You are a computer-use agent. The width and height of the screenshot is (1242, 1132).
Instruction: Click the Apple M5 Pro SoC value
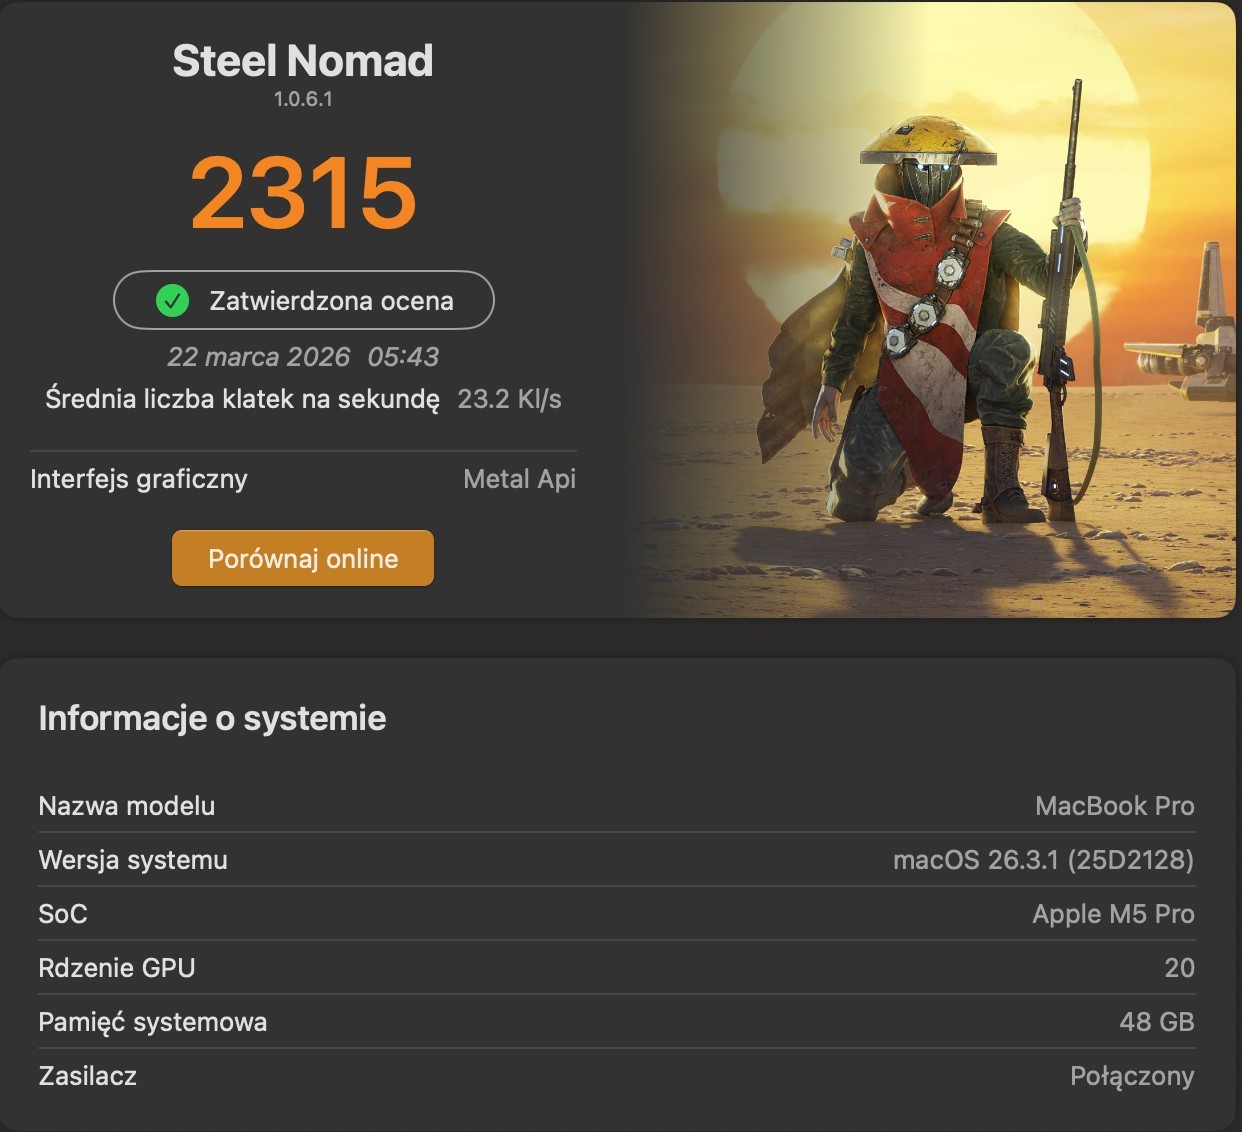tap(1113, 914)
